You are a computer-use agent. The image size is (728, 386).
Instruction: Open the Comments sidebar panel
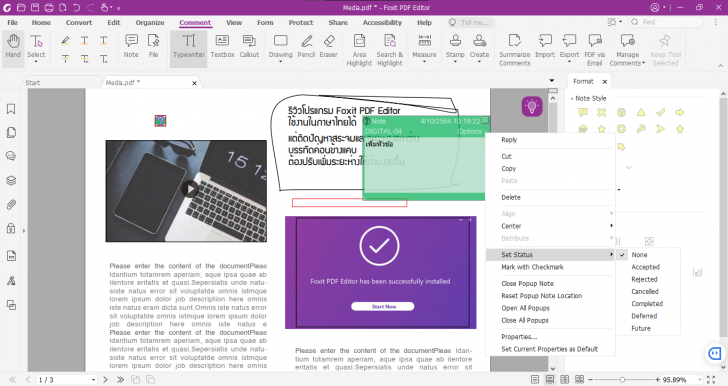11,156
